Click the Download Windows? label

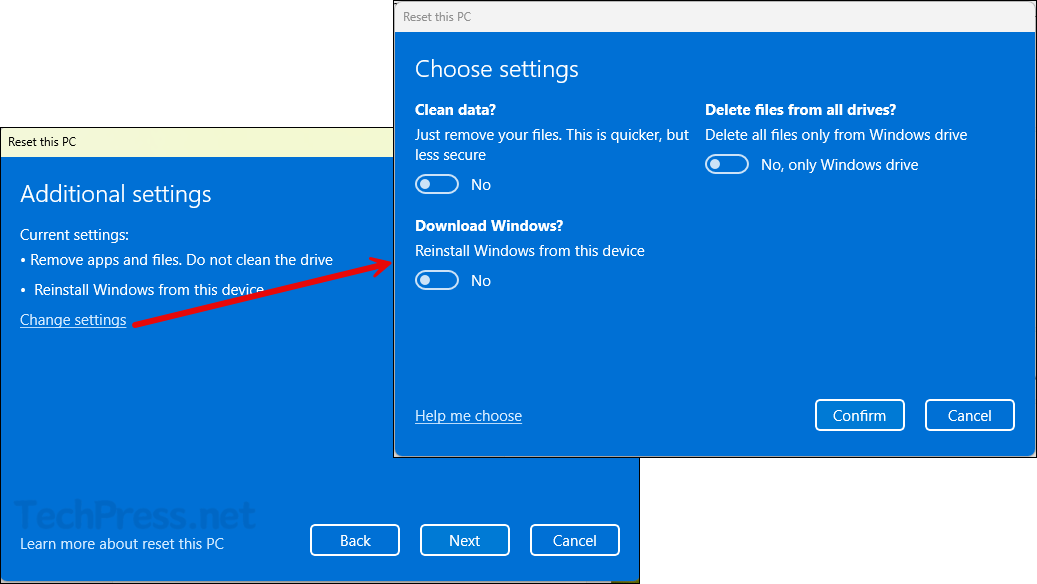(489, 226)
